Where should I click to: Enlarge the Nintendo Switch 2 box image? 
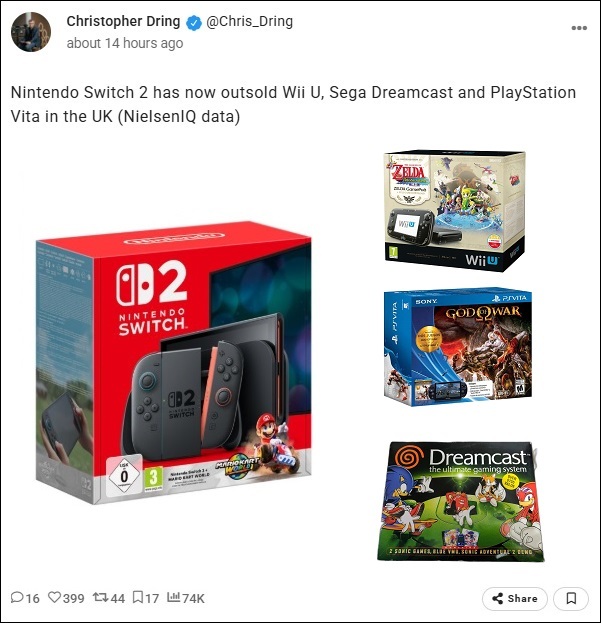pos(174,362)
